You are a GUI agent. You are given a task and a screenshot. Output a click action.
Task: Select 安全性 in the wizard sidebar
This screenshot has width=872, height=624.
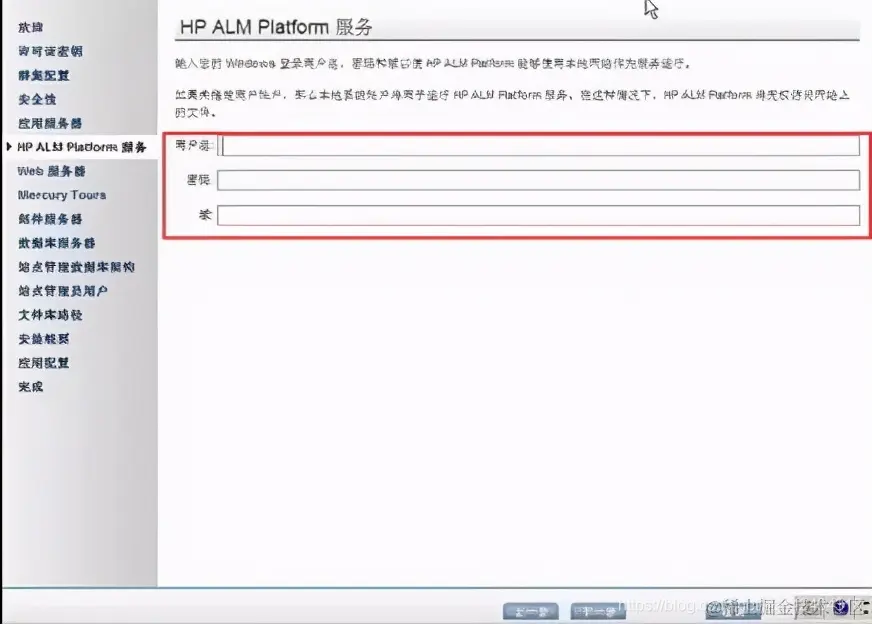[37, 99]
